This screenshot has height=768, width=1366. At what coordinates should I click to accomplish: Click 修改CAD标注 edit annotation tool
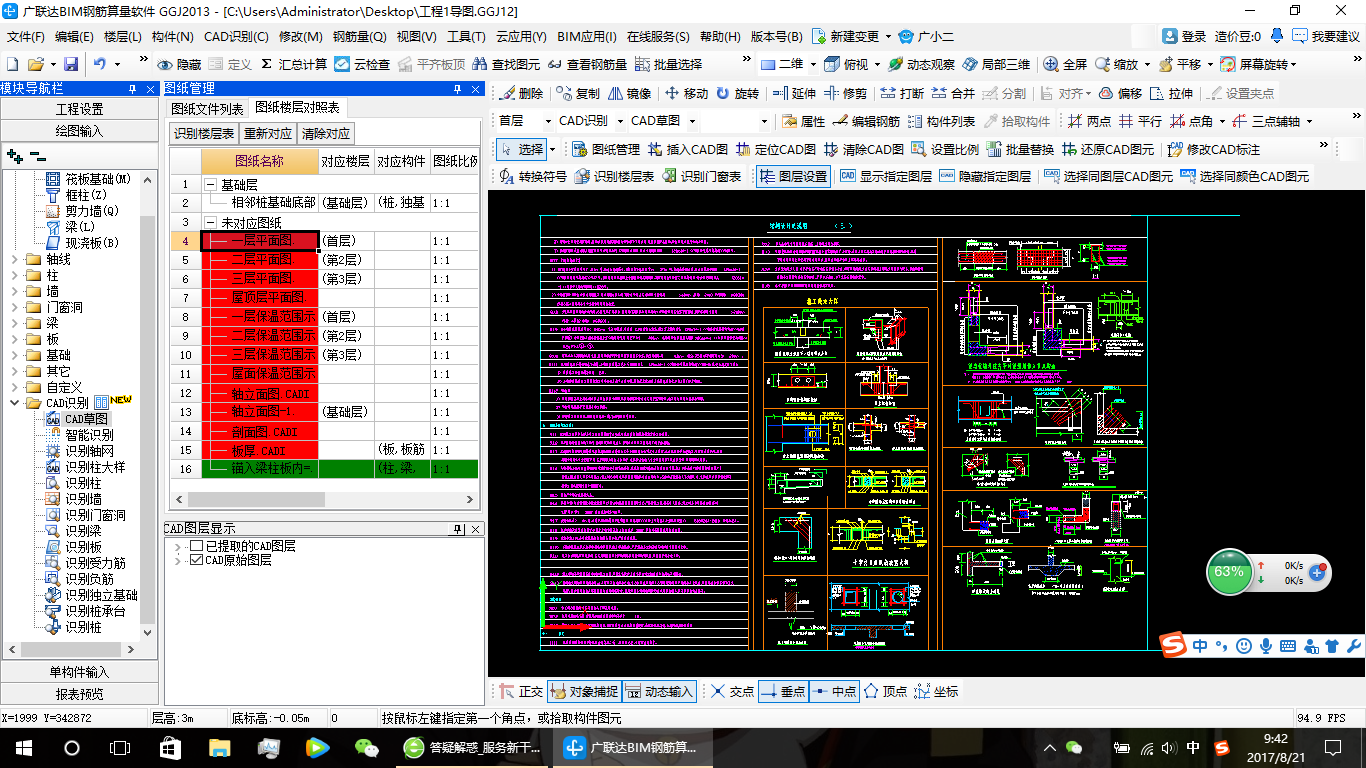tap(1213, 149)
